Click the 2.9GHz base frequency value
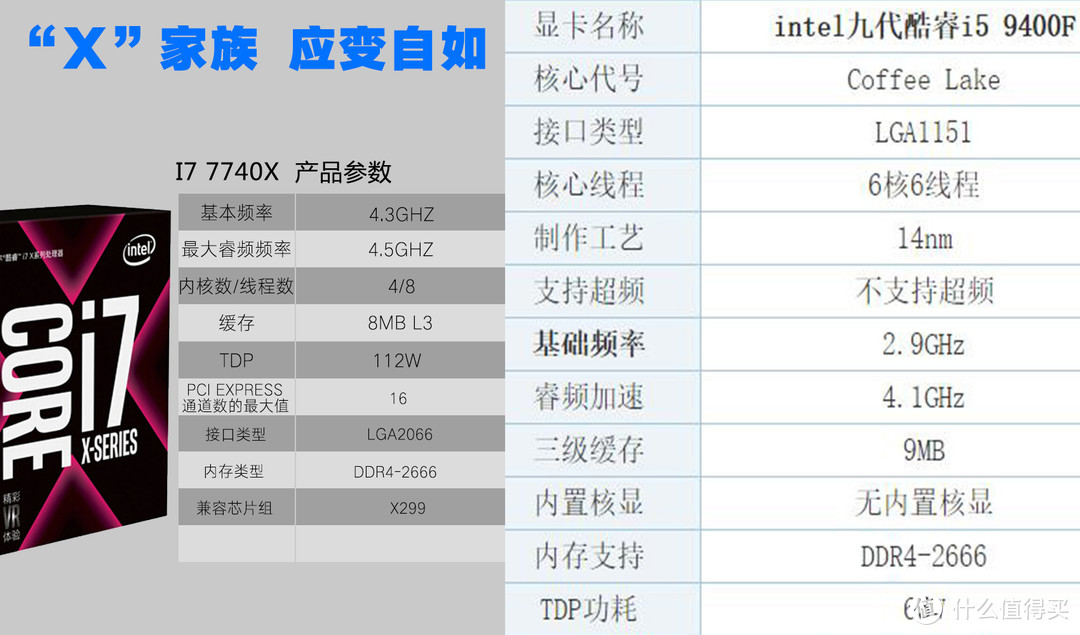This screenshot has width=1080, height=635. tap(923, 344)
